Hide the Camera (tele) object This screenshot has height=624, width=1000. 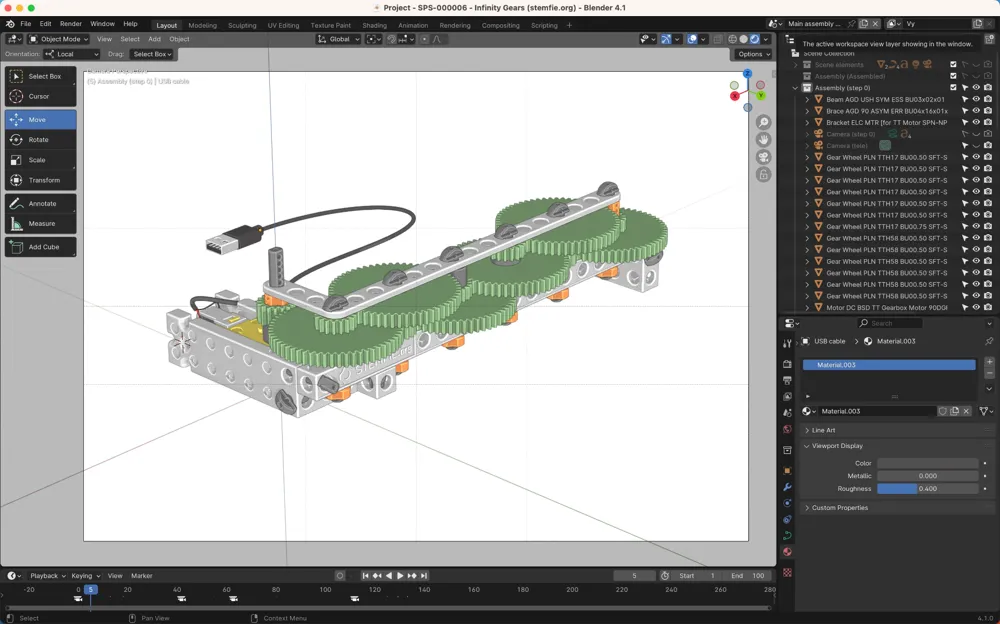[x=975, y=145]
